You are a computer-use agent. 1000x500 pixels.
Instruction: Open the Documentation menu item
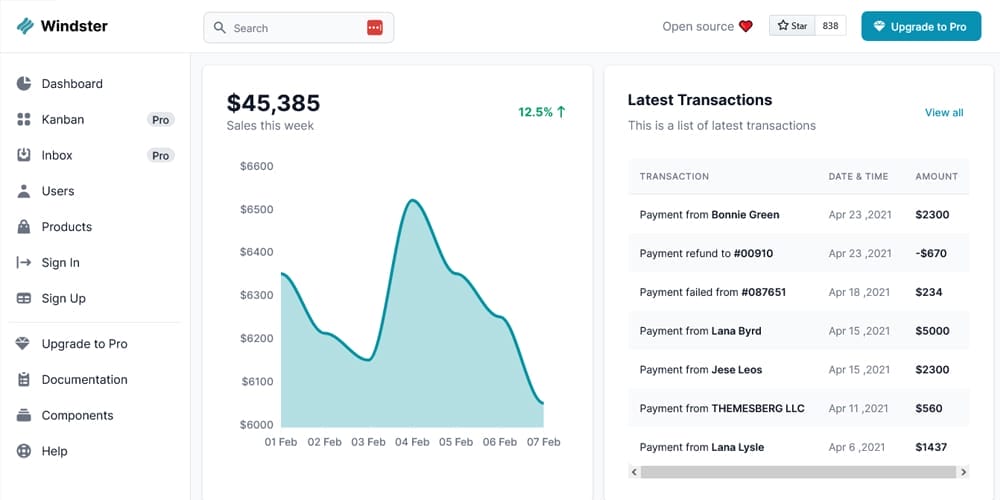84,380
